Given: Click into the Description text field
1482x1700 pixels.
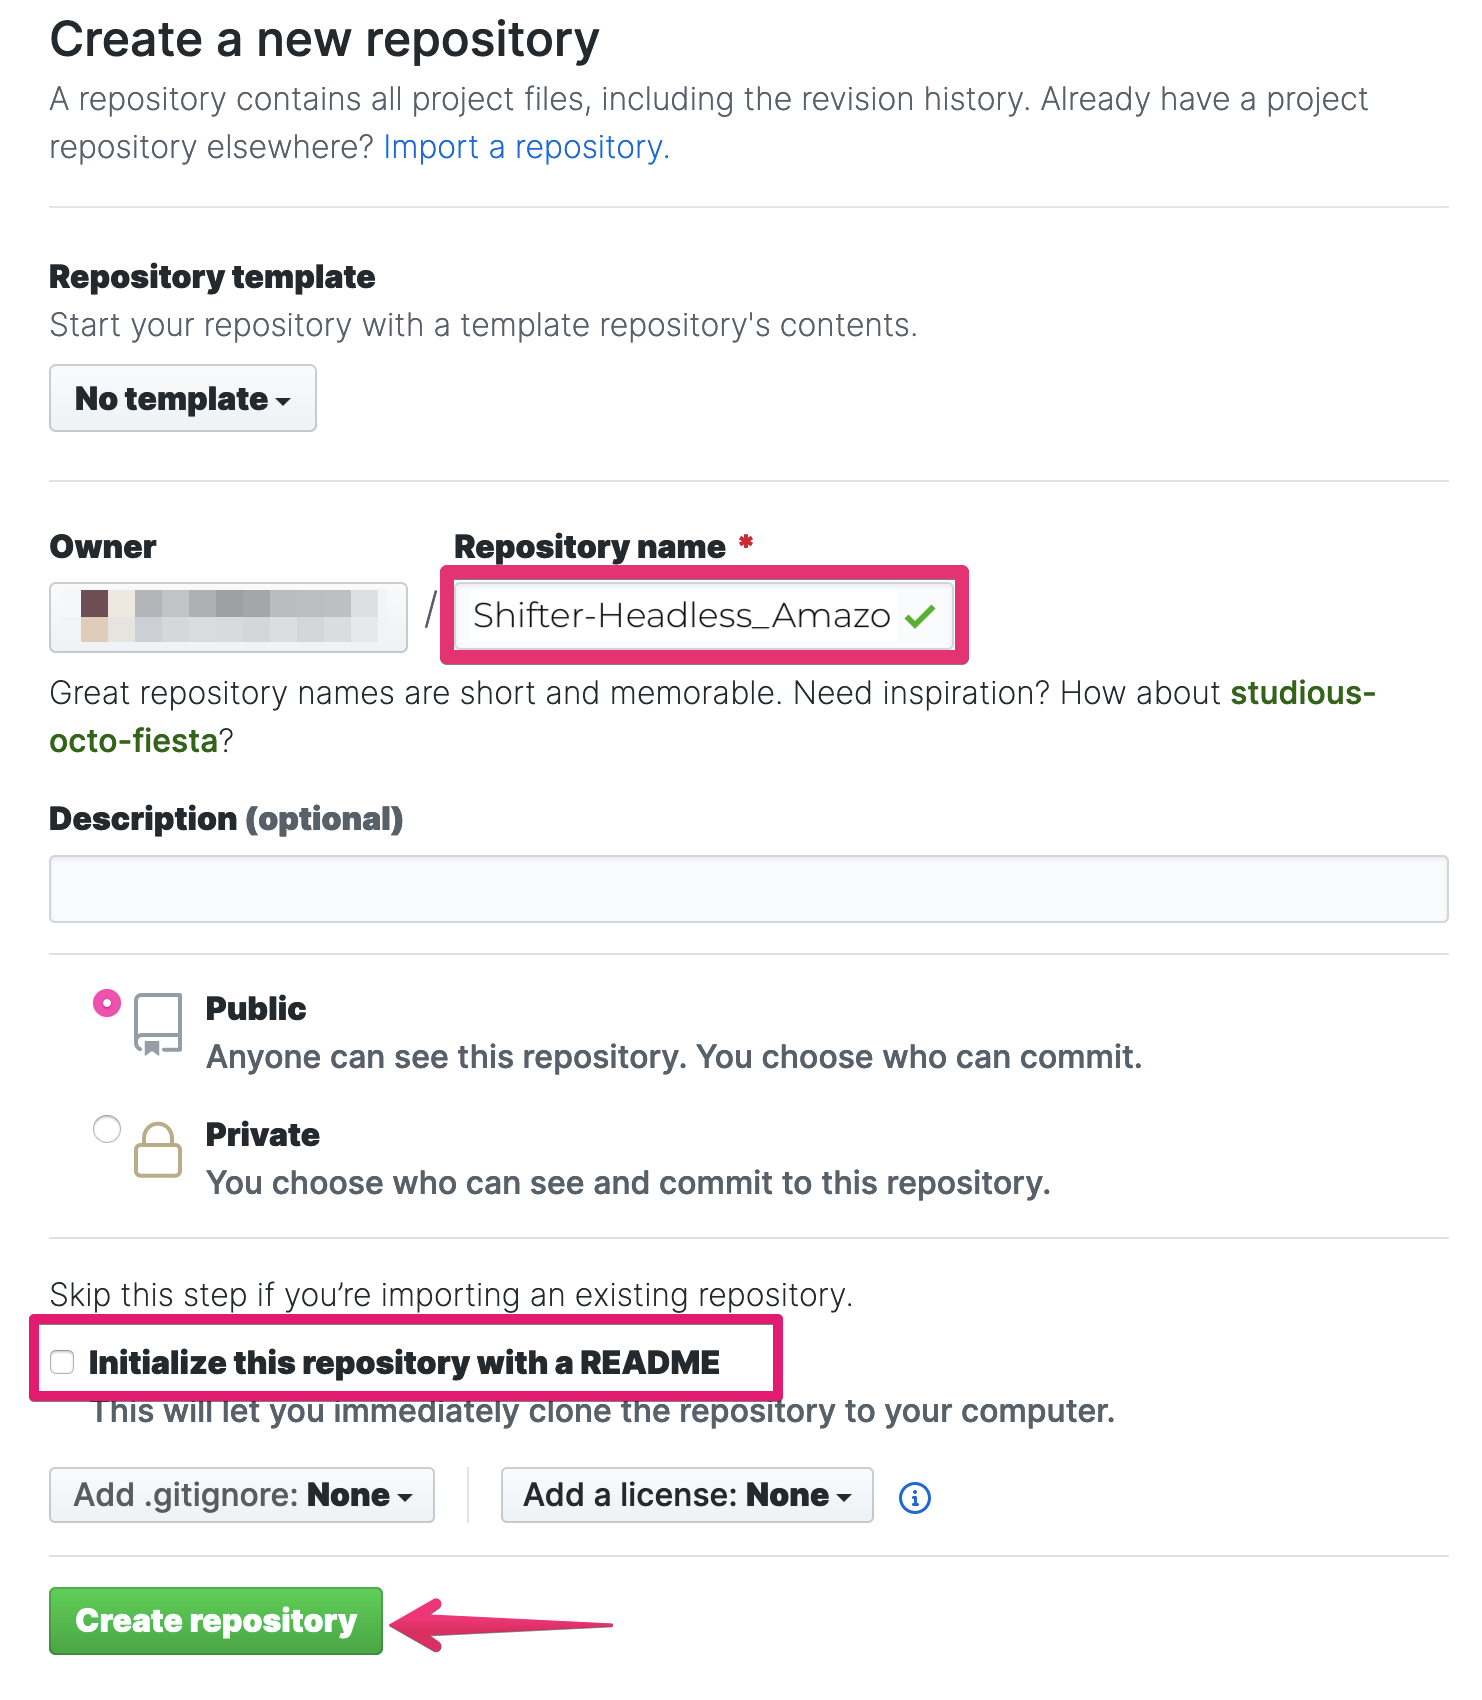Looking at the screenshot, I should click(749, 889).
